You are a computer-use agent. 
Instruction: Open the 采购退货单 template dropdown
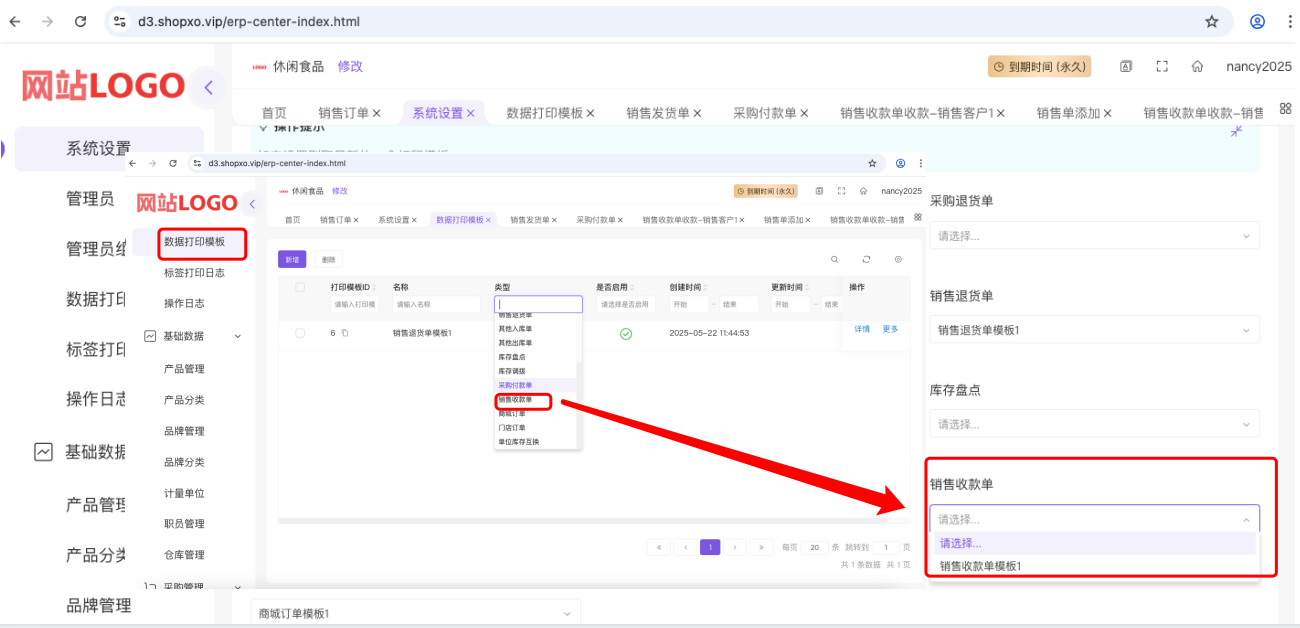(1094, 236)
